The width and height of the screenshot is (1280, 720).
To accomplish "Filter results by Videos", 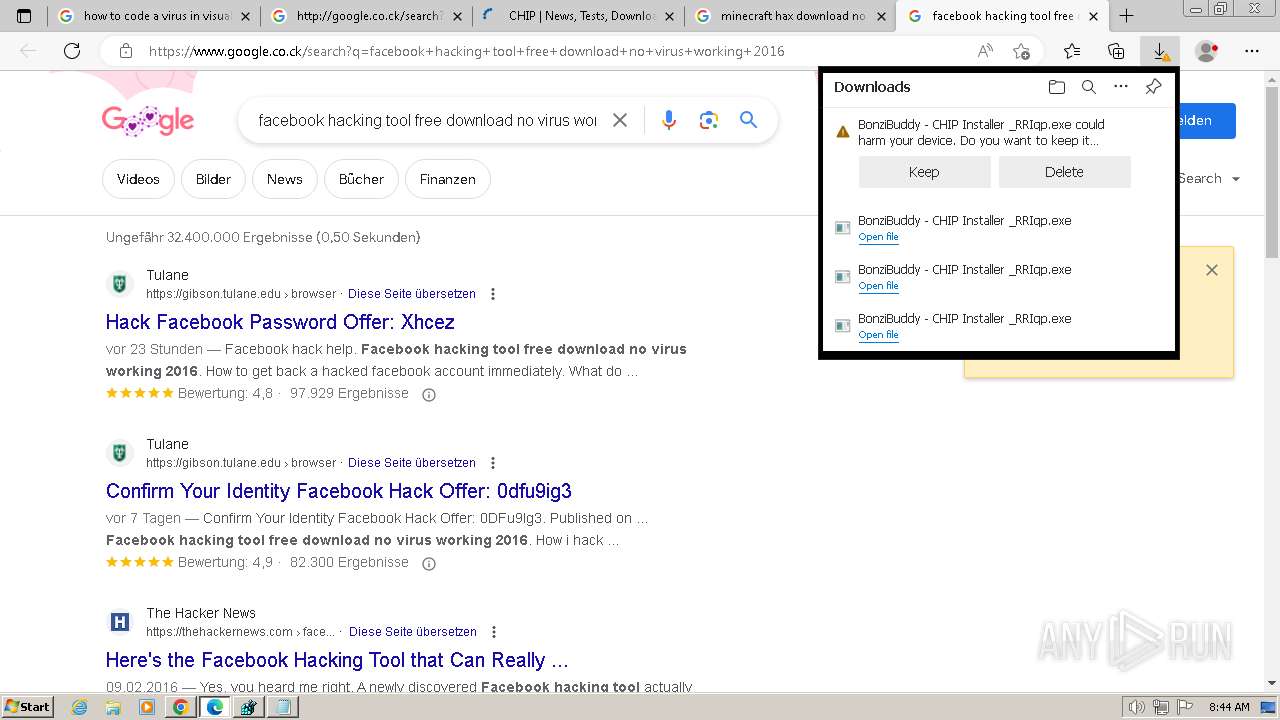I will tap(138, 179).
